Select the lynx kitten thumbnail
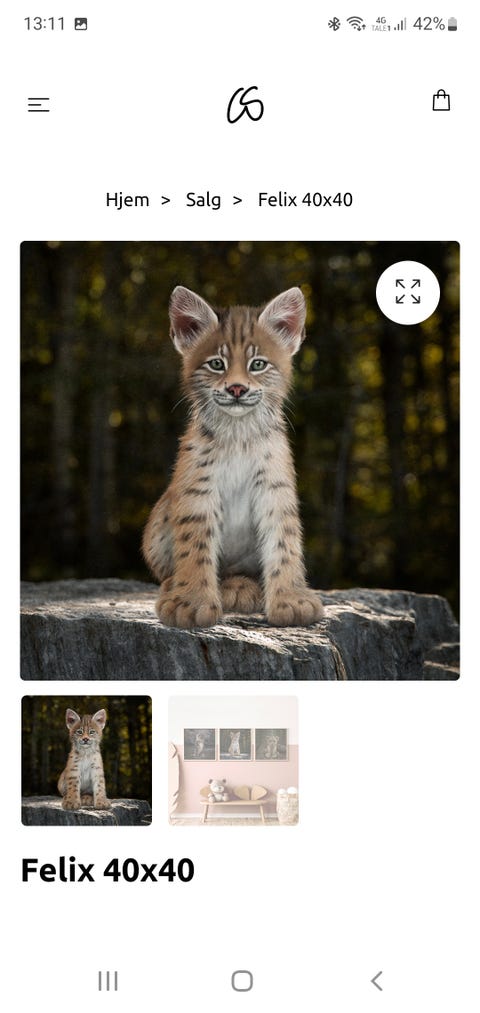The height and width of the screenshot is (1013, 480). [87, 760]
